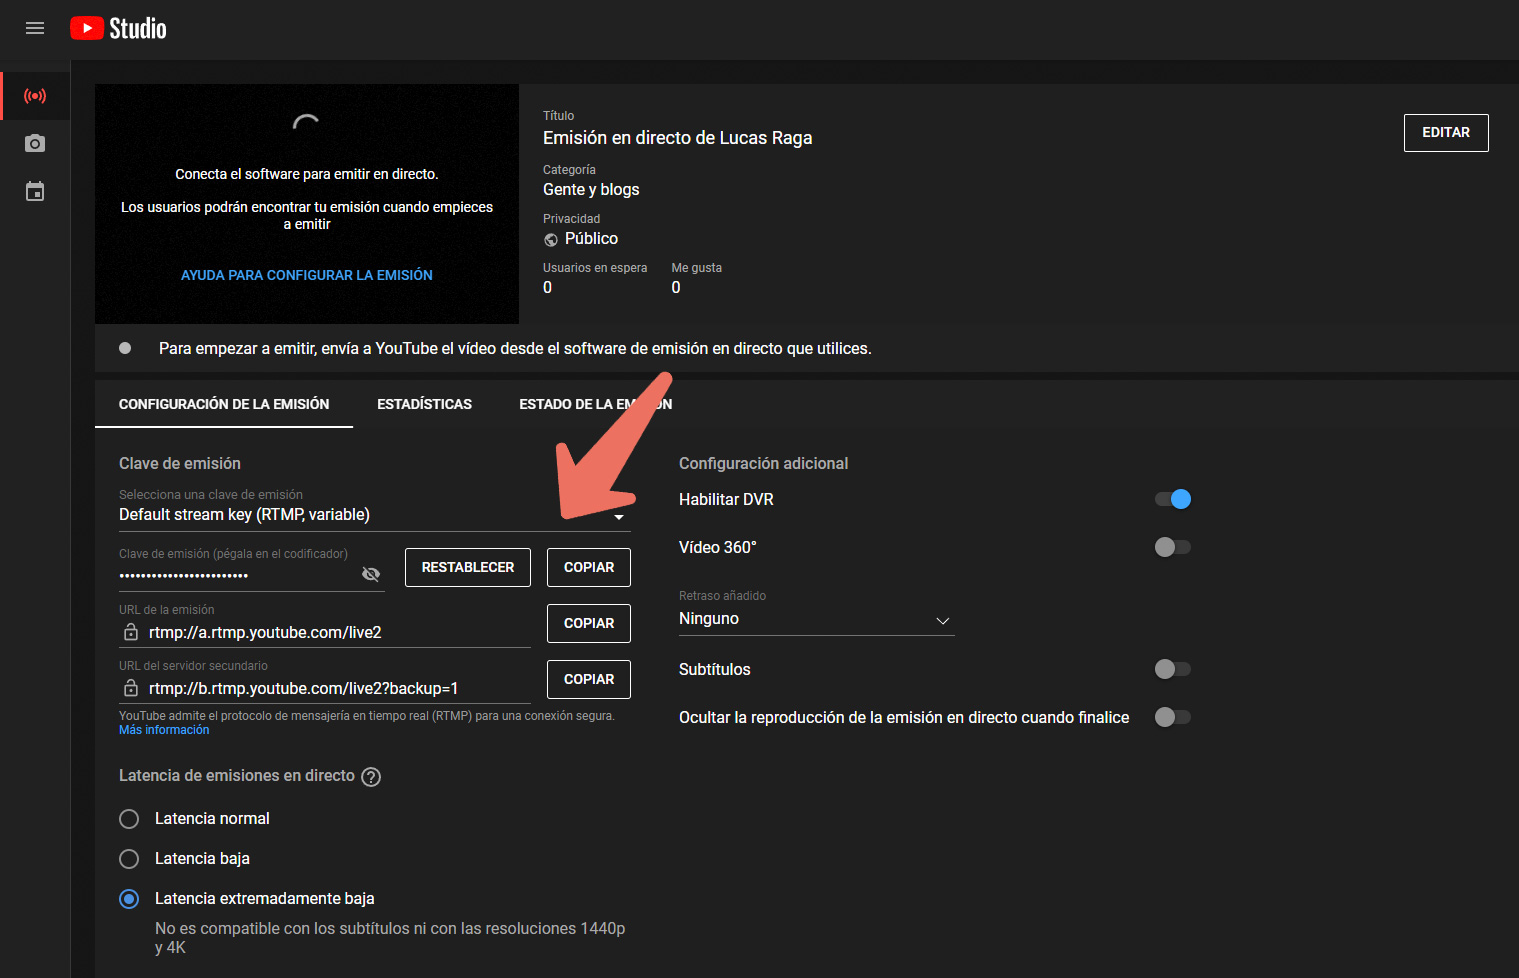Open latency help question mark icon
The width and height of the screenshot is (1519, 978).
point(371,777)
